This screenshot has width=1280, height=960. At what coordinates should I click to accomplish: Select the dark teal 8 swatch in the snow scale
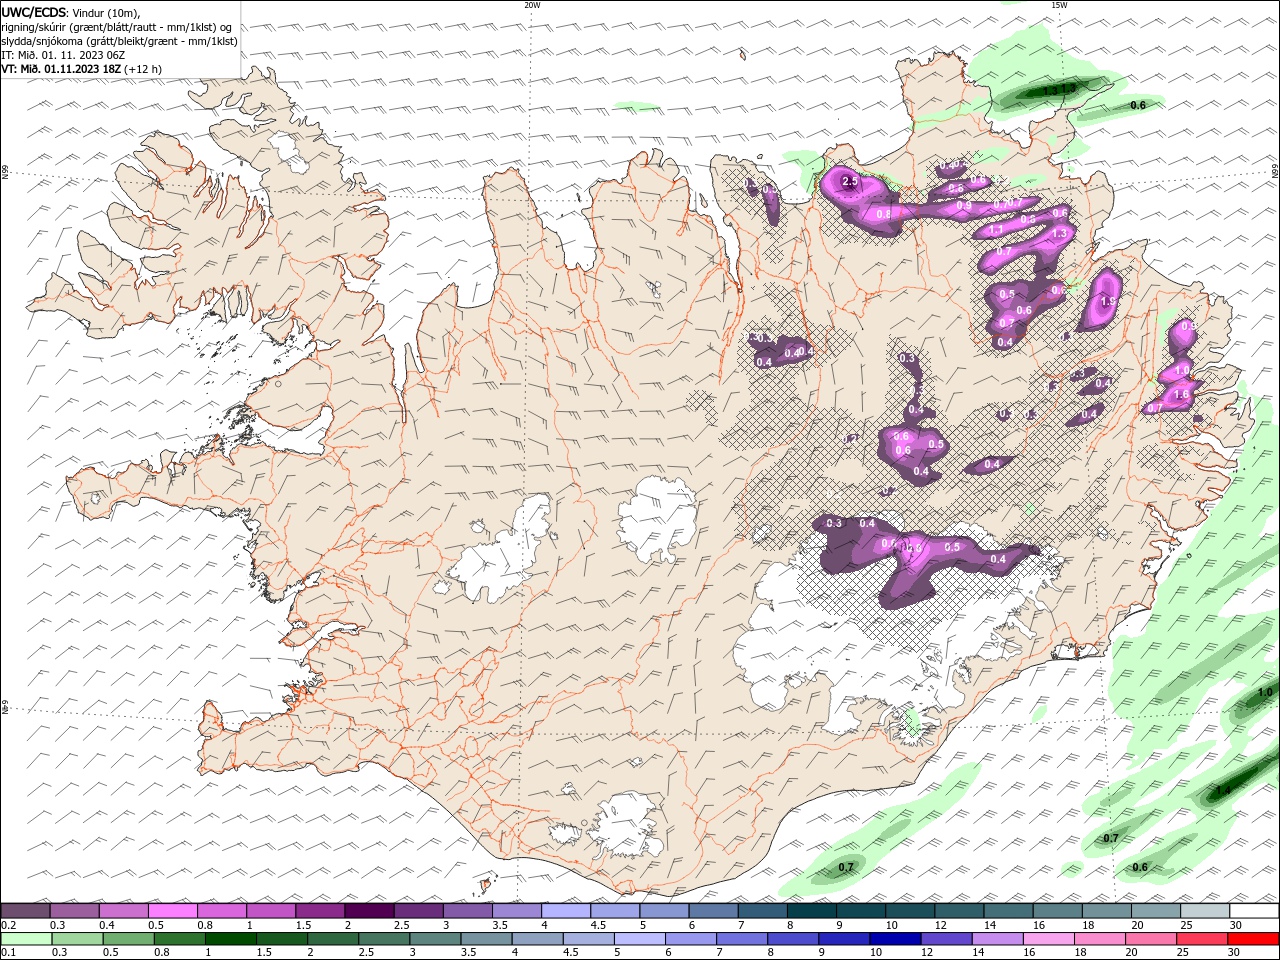(x=812, y=911)
